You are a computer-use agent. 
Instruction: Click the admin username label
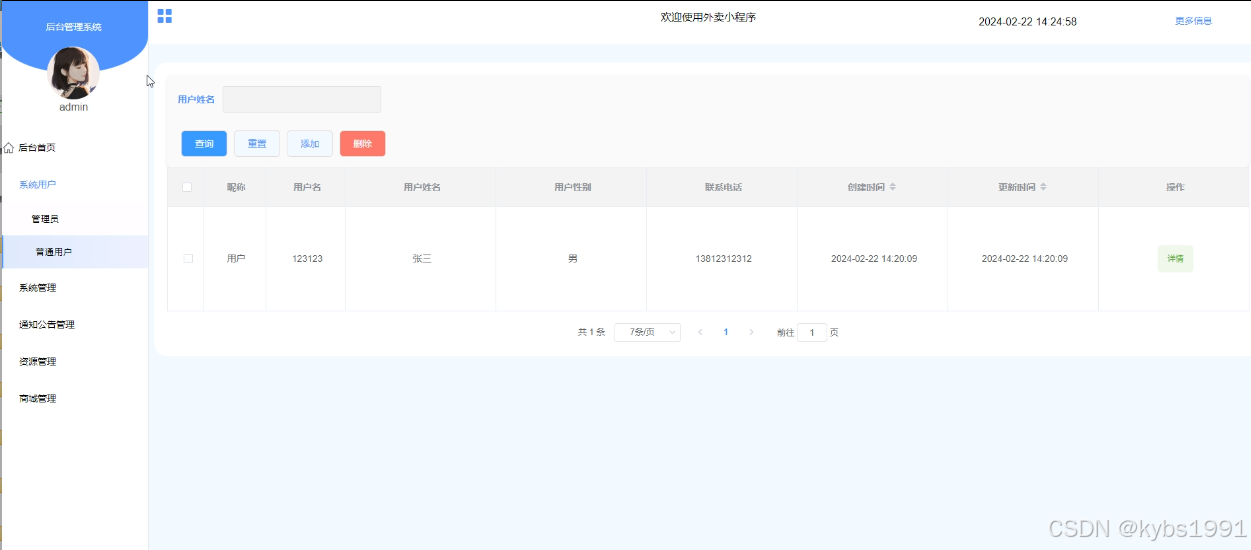(x=73, y=107)
